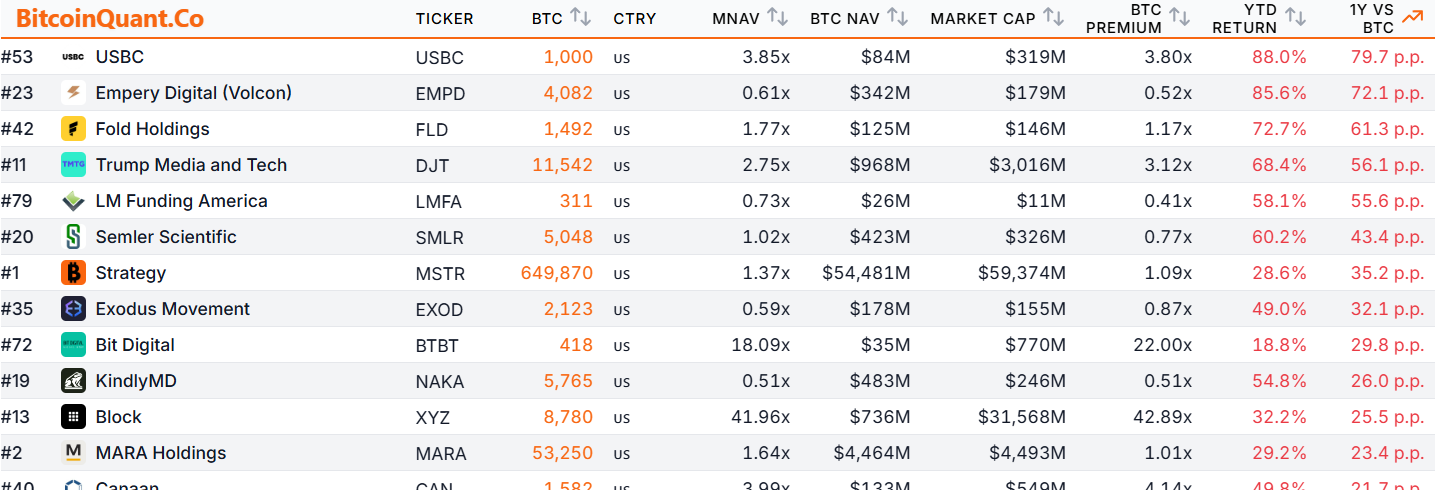Click the KindlyMD logo icon

click(73, 381)
